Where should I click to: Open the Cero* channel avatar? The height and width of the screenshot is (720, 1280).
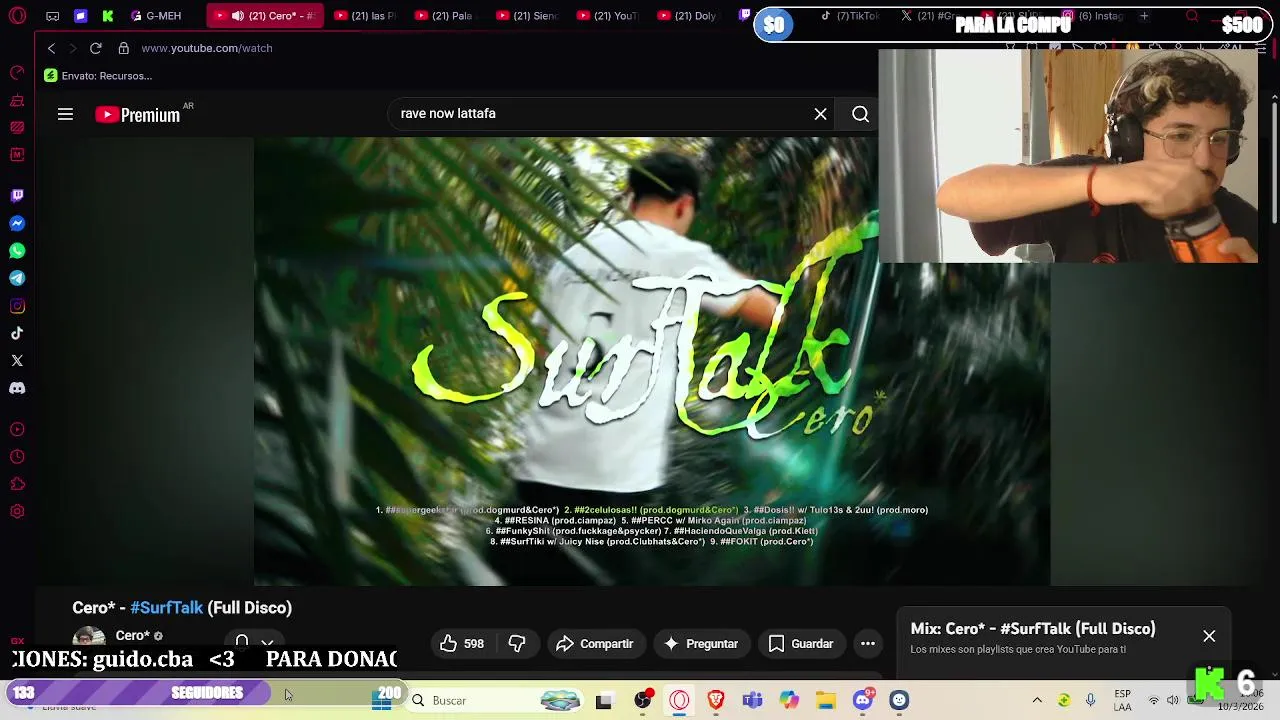tap(89, 637)
